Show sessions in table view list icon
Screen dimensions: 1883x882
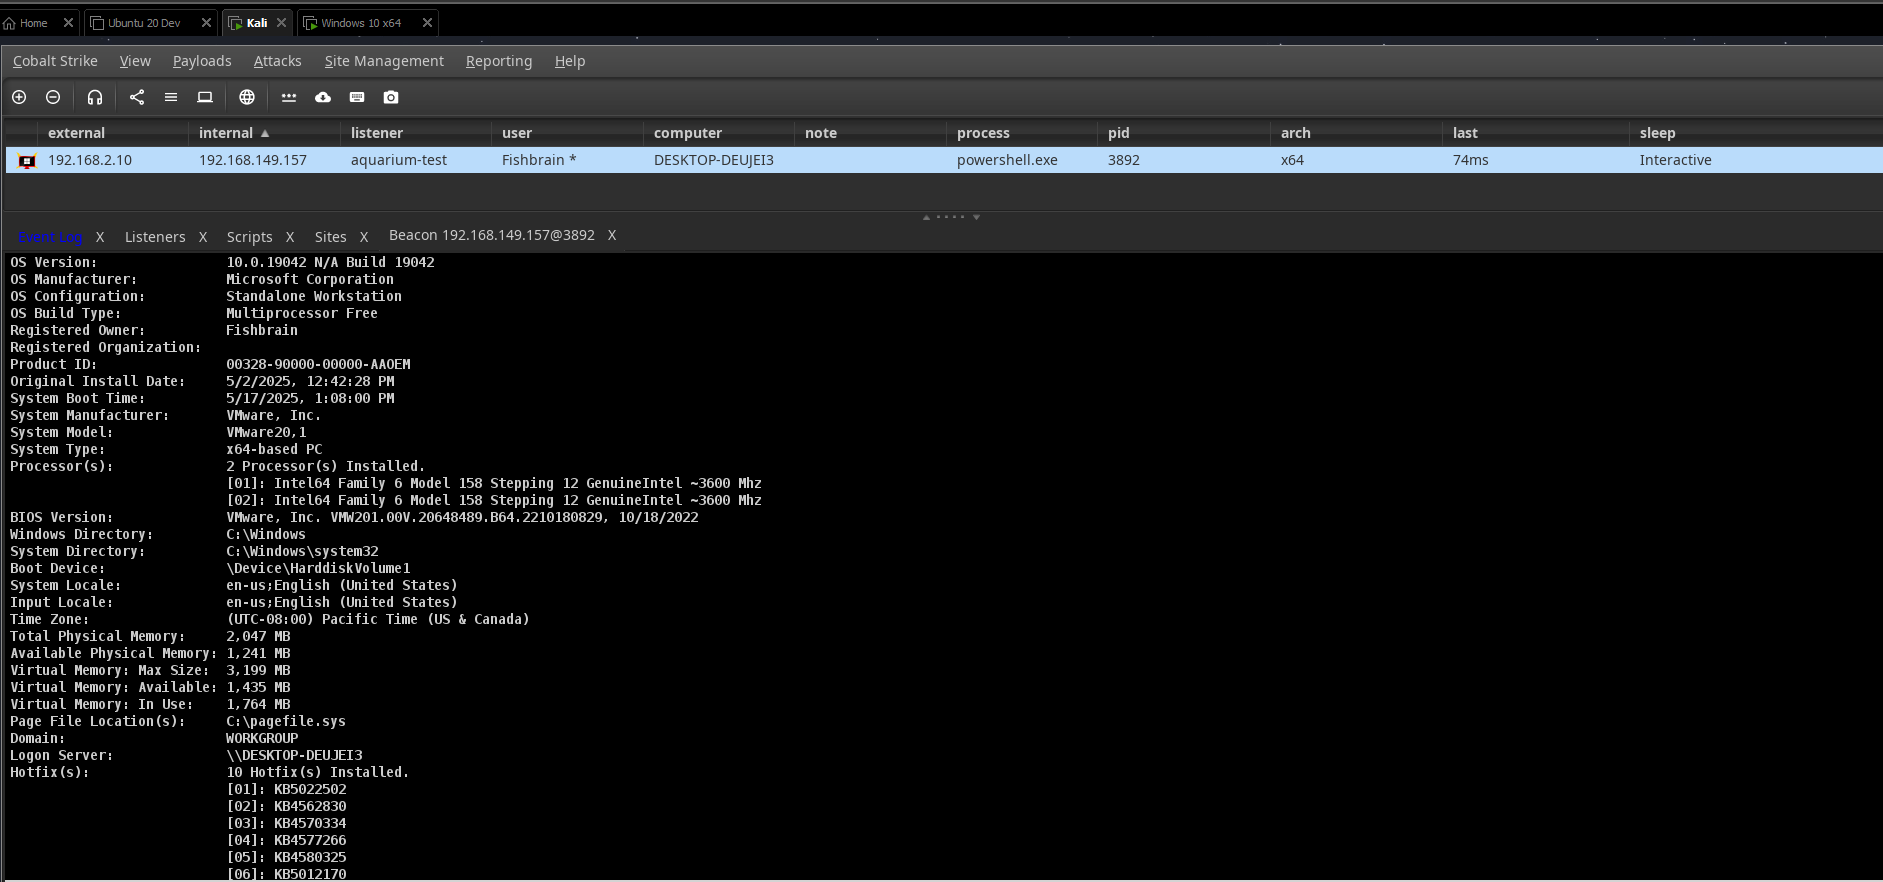pyautogui.click(x=171, y=97)
